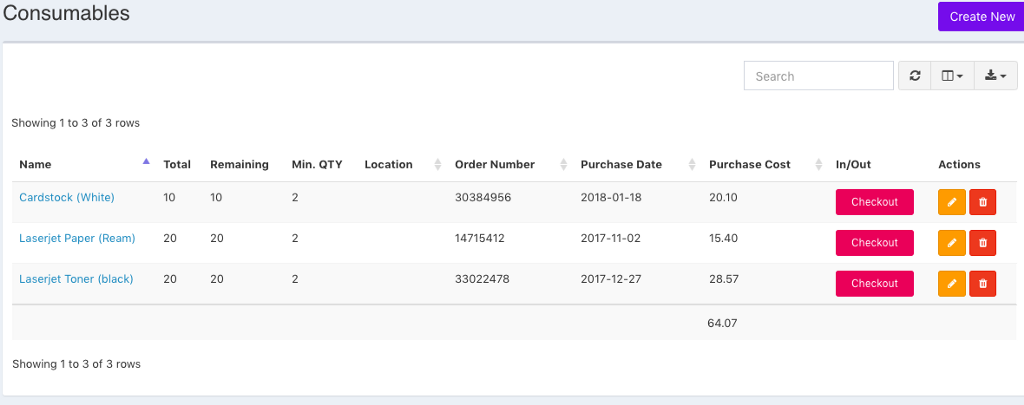Open the Cardstock (White) link

(67, 197)
